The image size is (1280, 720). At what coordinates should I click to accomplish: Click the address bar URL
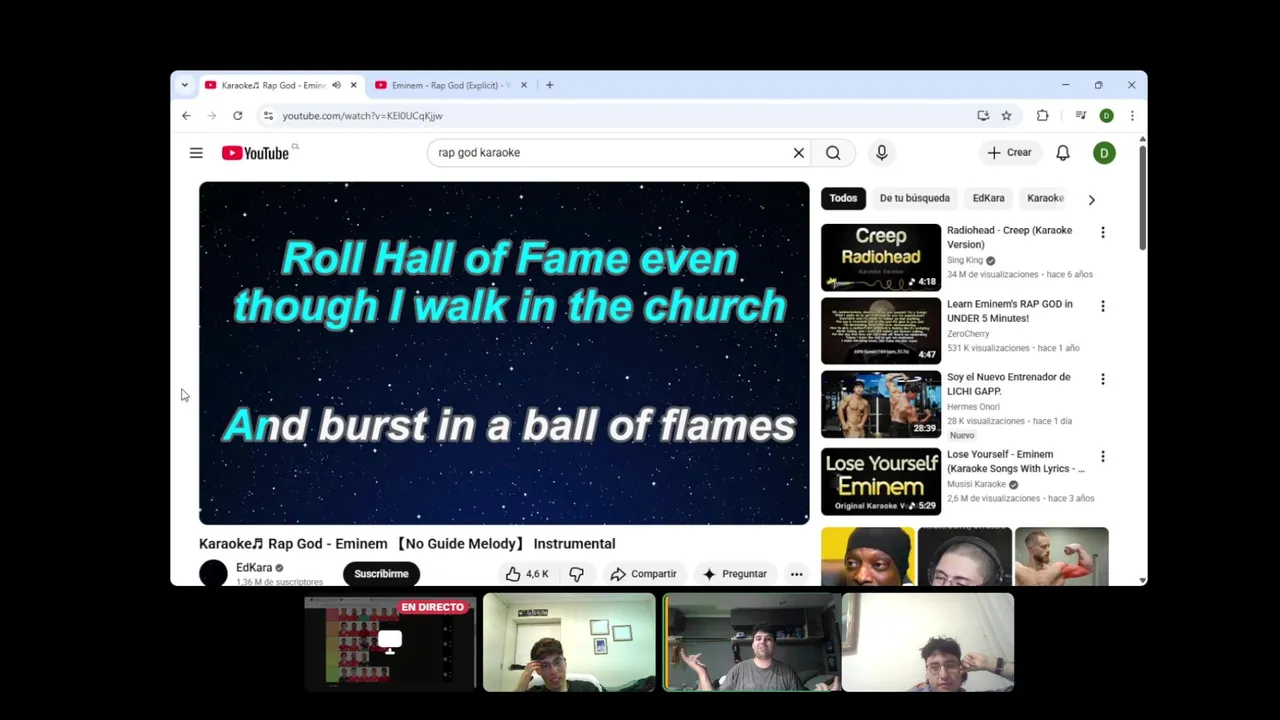tap(362, 116)
